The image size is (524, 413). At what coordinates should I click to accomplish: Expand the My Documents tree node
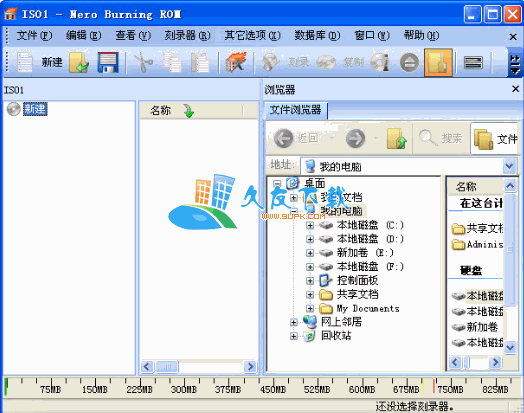pyautogui.click(x=310, y=308)
